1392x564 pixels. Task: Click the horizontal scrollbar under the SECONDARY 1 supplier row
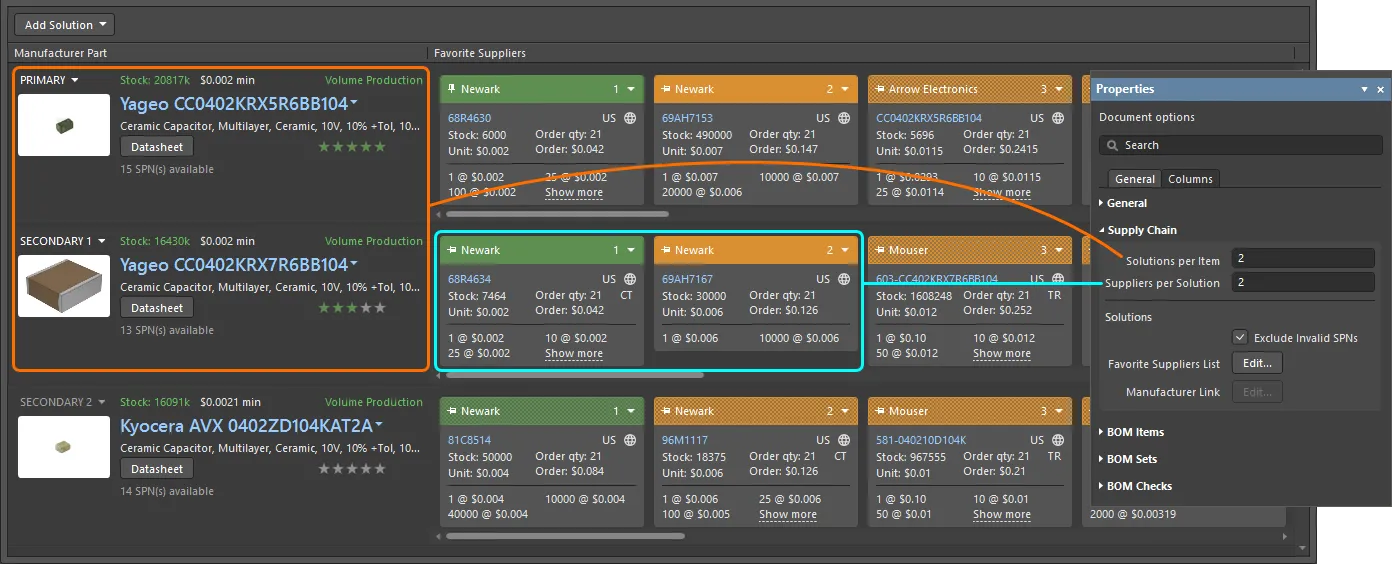pos(574,375)
